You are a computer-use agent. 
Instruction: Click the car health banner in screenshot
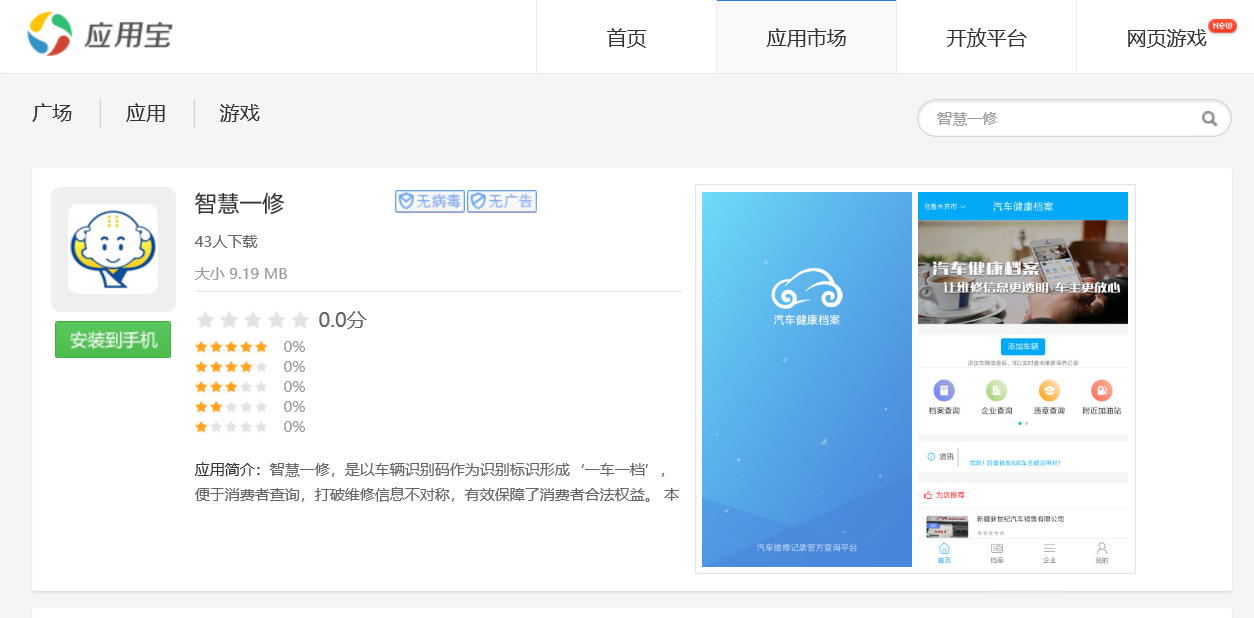click(1023, 271)
